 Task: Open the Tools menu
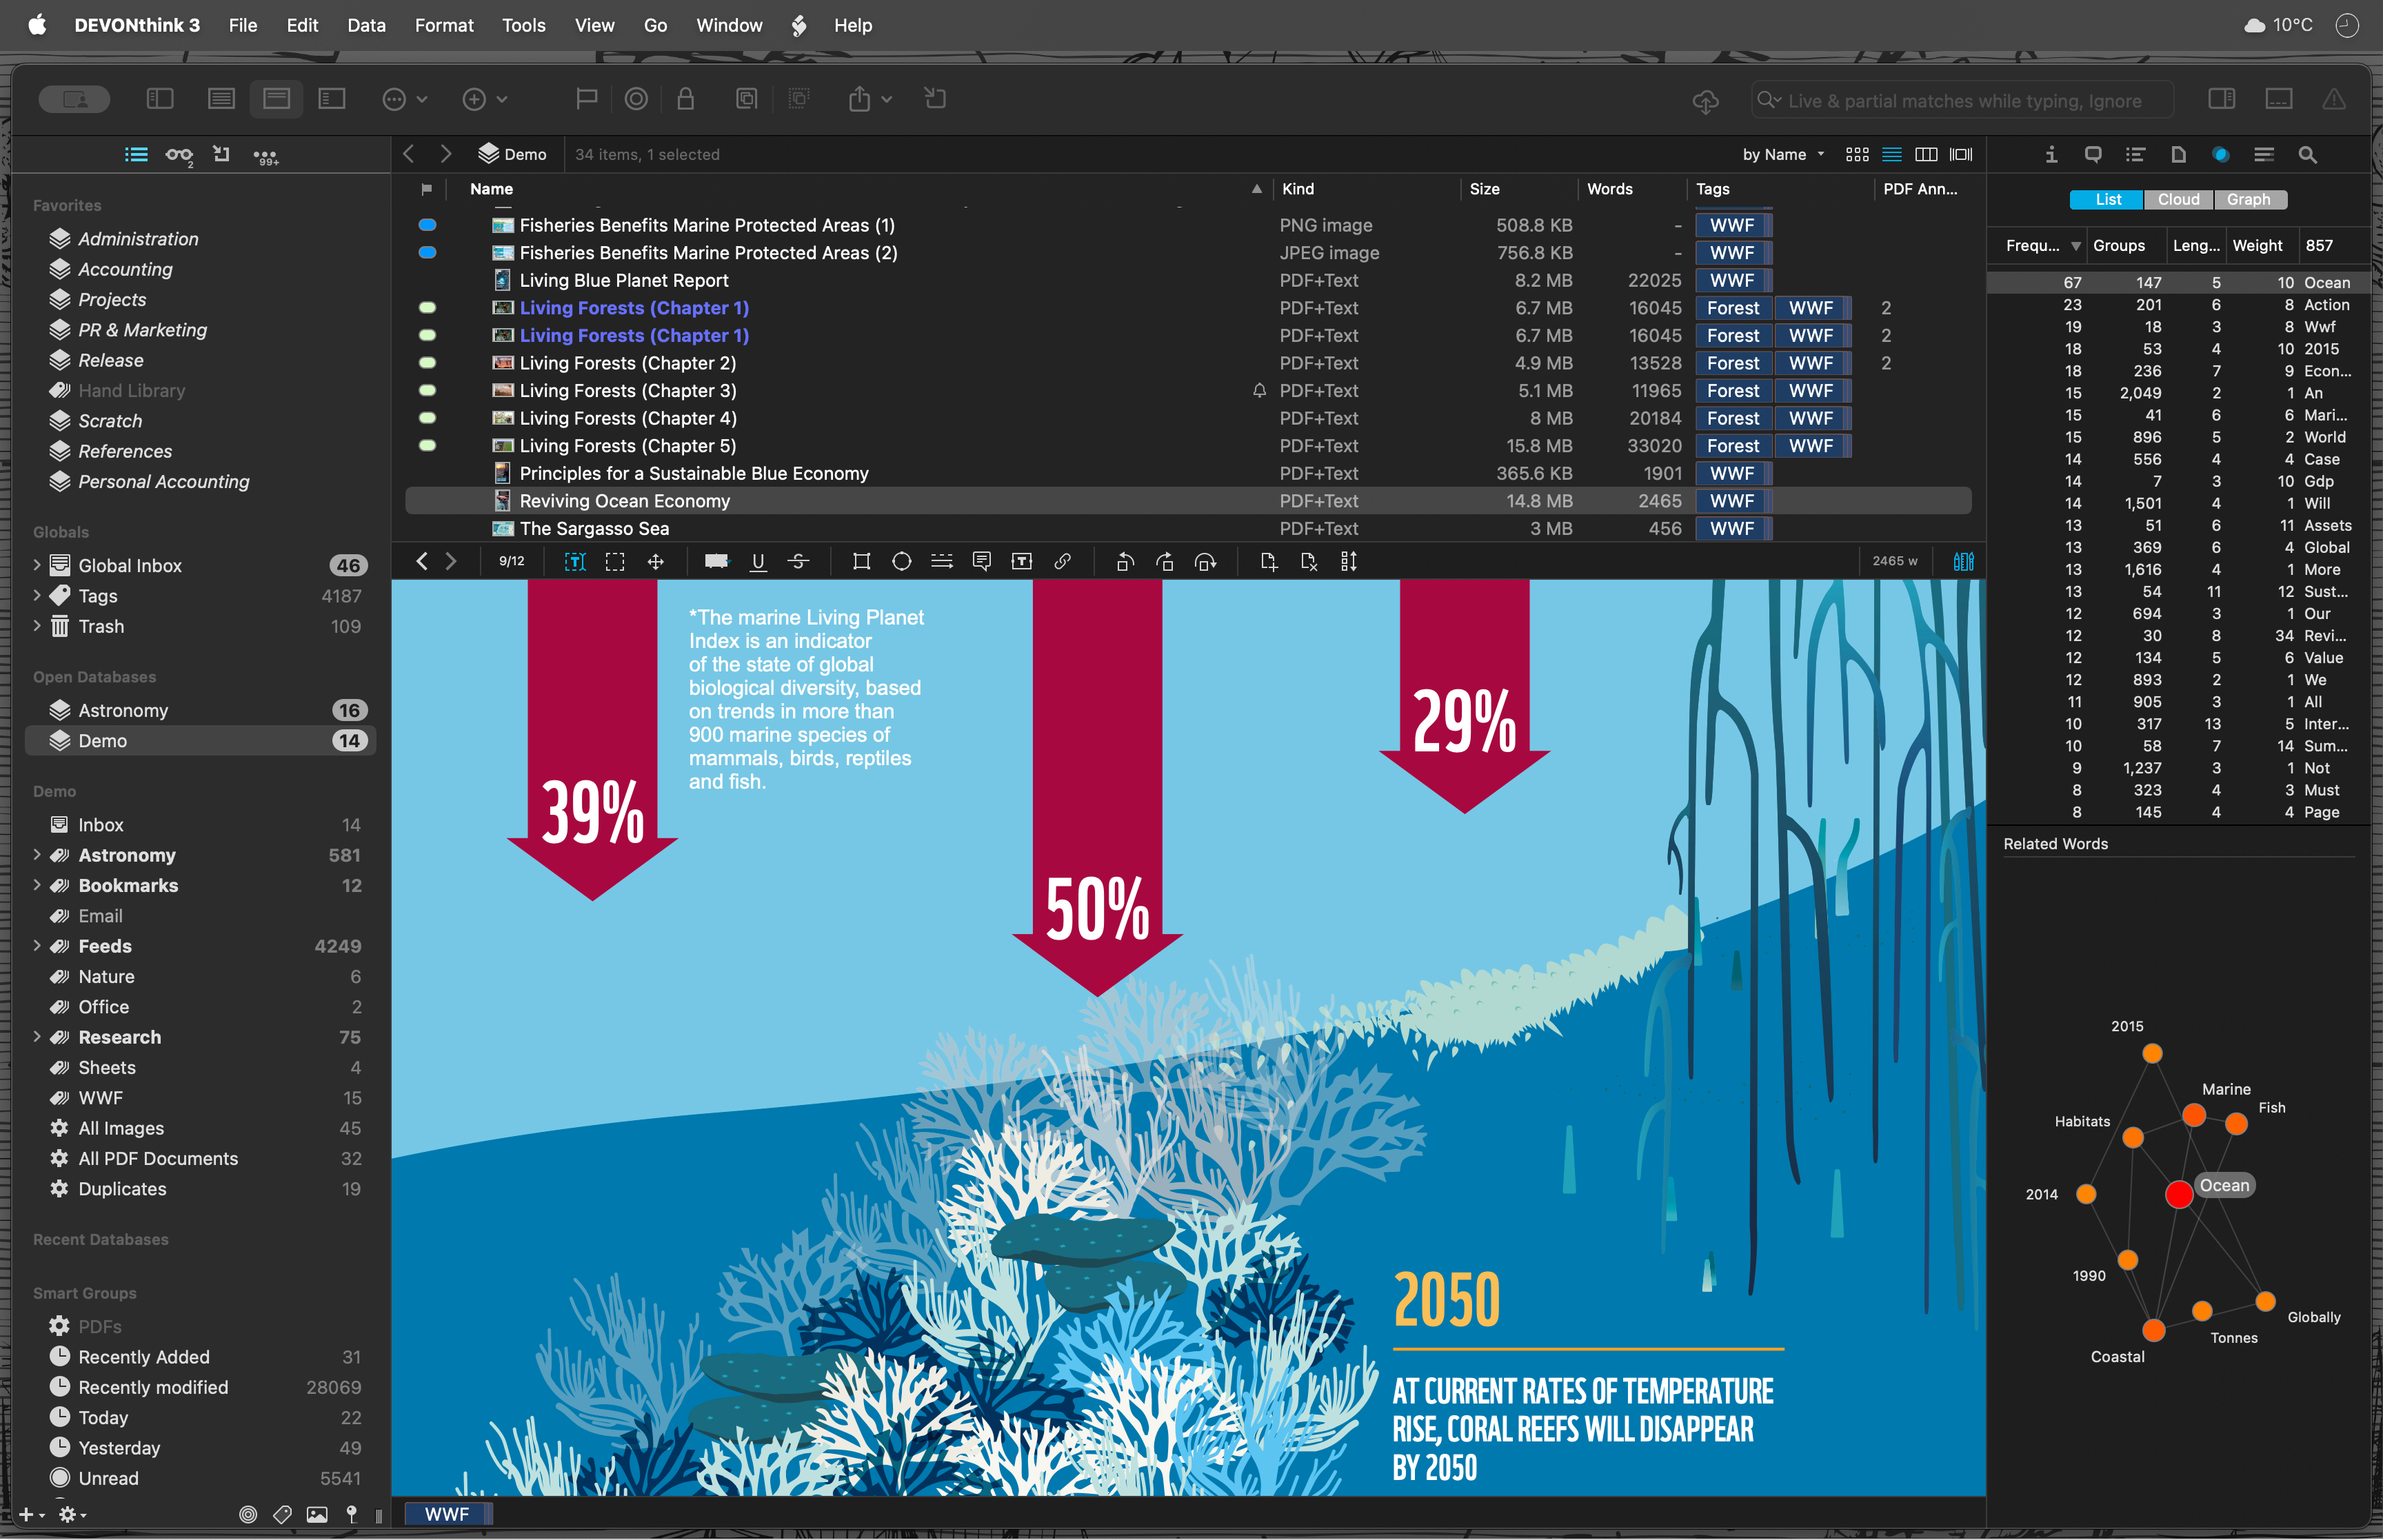tap(524, 26)
